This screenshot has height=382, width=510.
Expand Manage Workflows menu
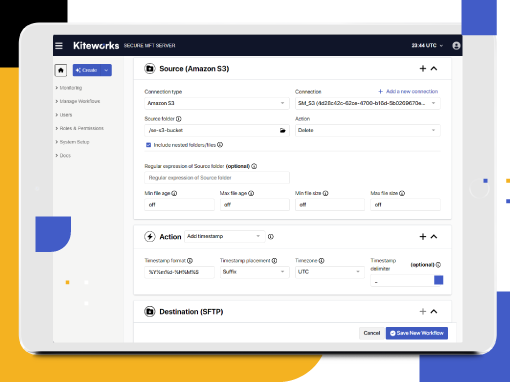pyautogui.click(x=78, y=101)
